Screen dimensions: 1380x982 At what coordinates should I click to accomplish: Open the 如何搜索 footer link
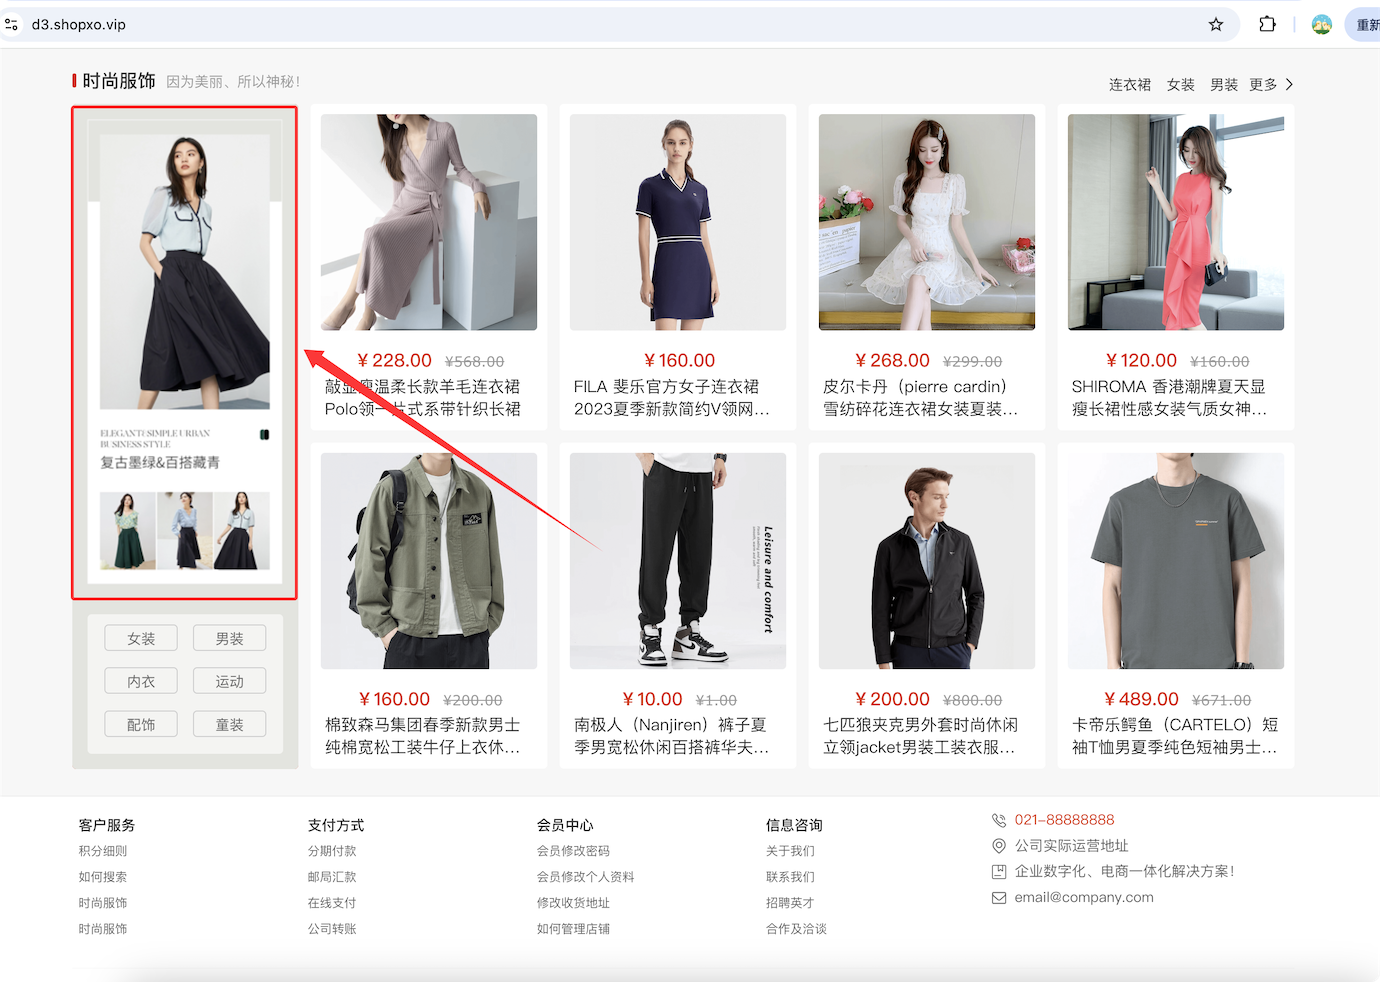(103, 877)
